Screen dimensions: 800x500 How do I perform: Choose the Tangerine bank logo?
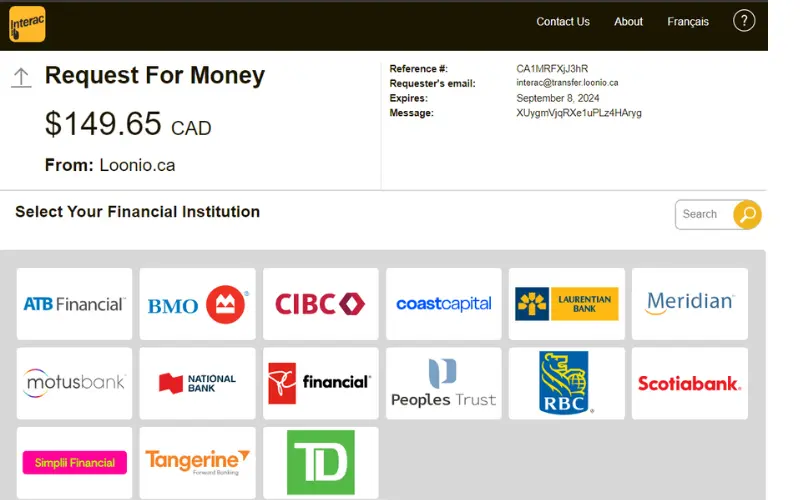(197, 463)
